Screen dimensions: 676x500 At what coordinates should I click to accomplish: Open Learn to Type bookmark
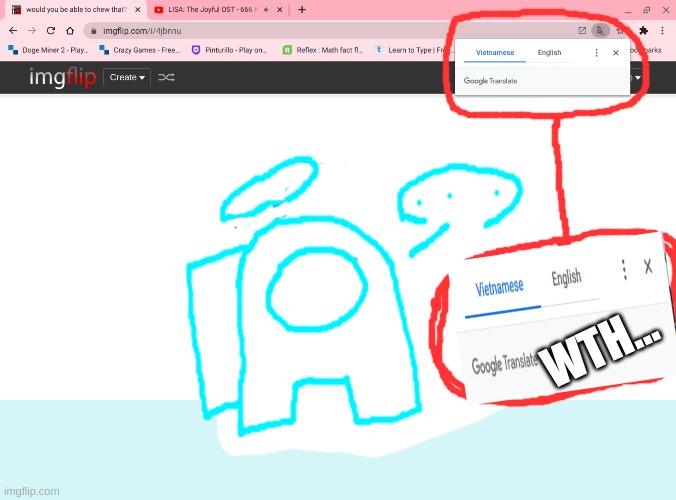(x=413, y=50)
